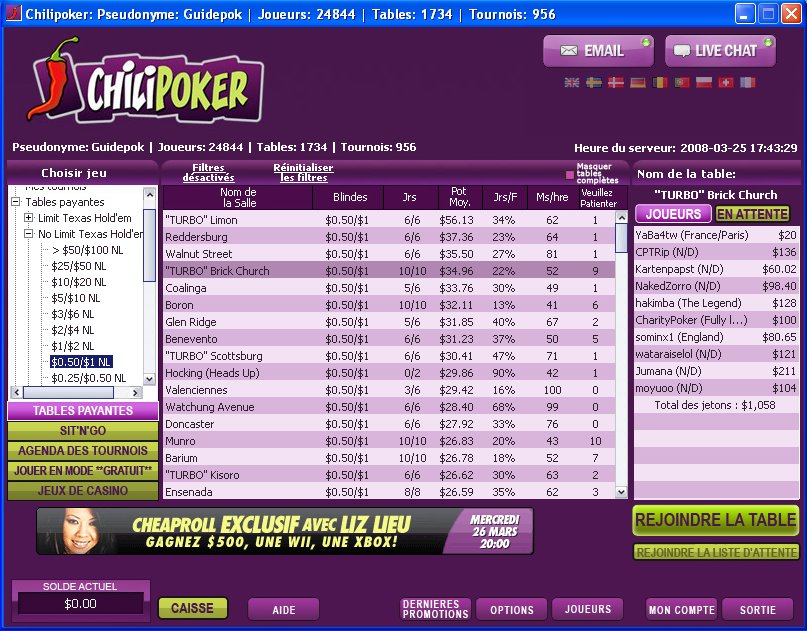Viewport: 807px width, 631px height.
Task: Open the Cheaproll Liz Lieu promotion banner
Action: tap(285, 531)
